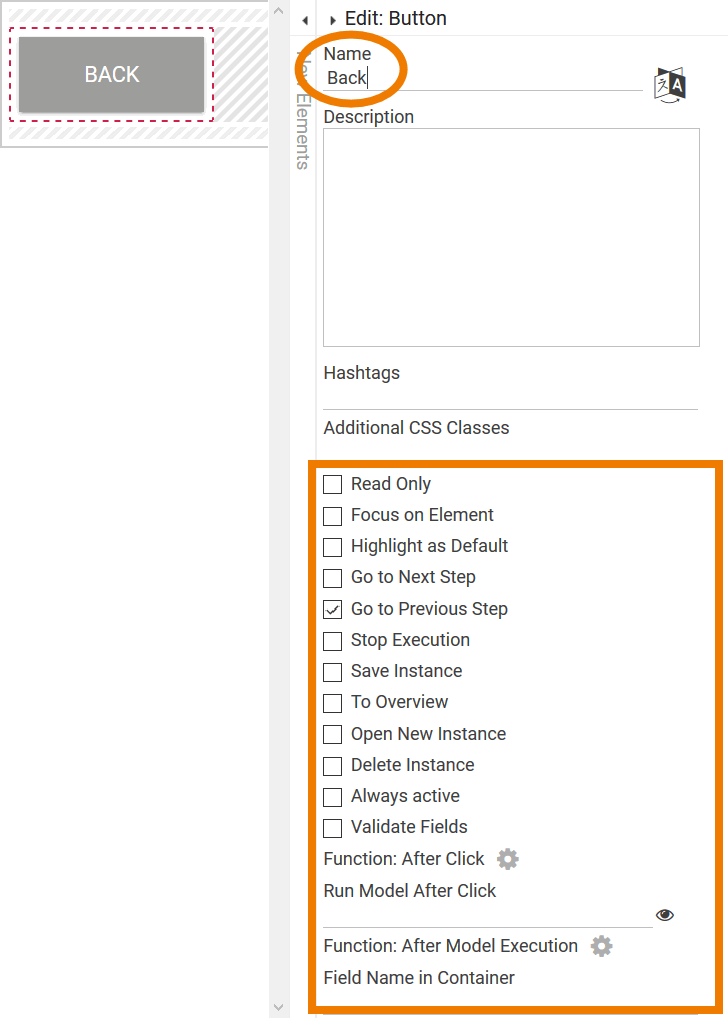Viewport: 728px width, 1018px height.
Task: Click the scrollbar up arrow
Action: 279,12
